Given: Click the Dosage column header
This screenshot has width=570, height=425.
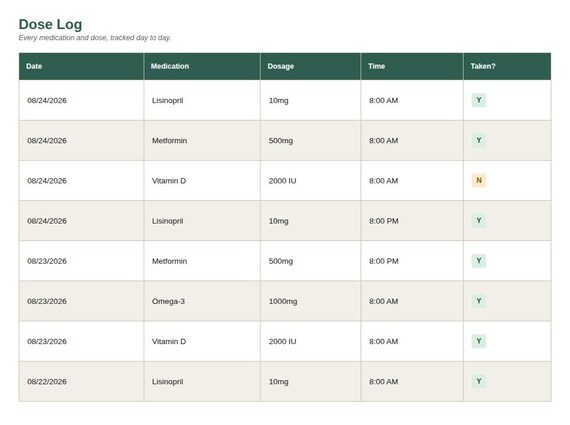Looking at the screenshot, I should 311,66.
